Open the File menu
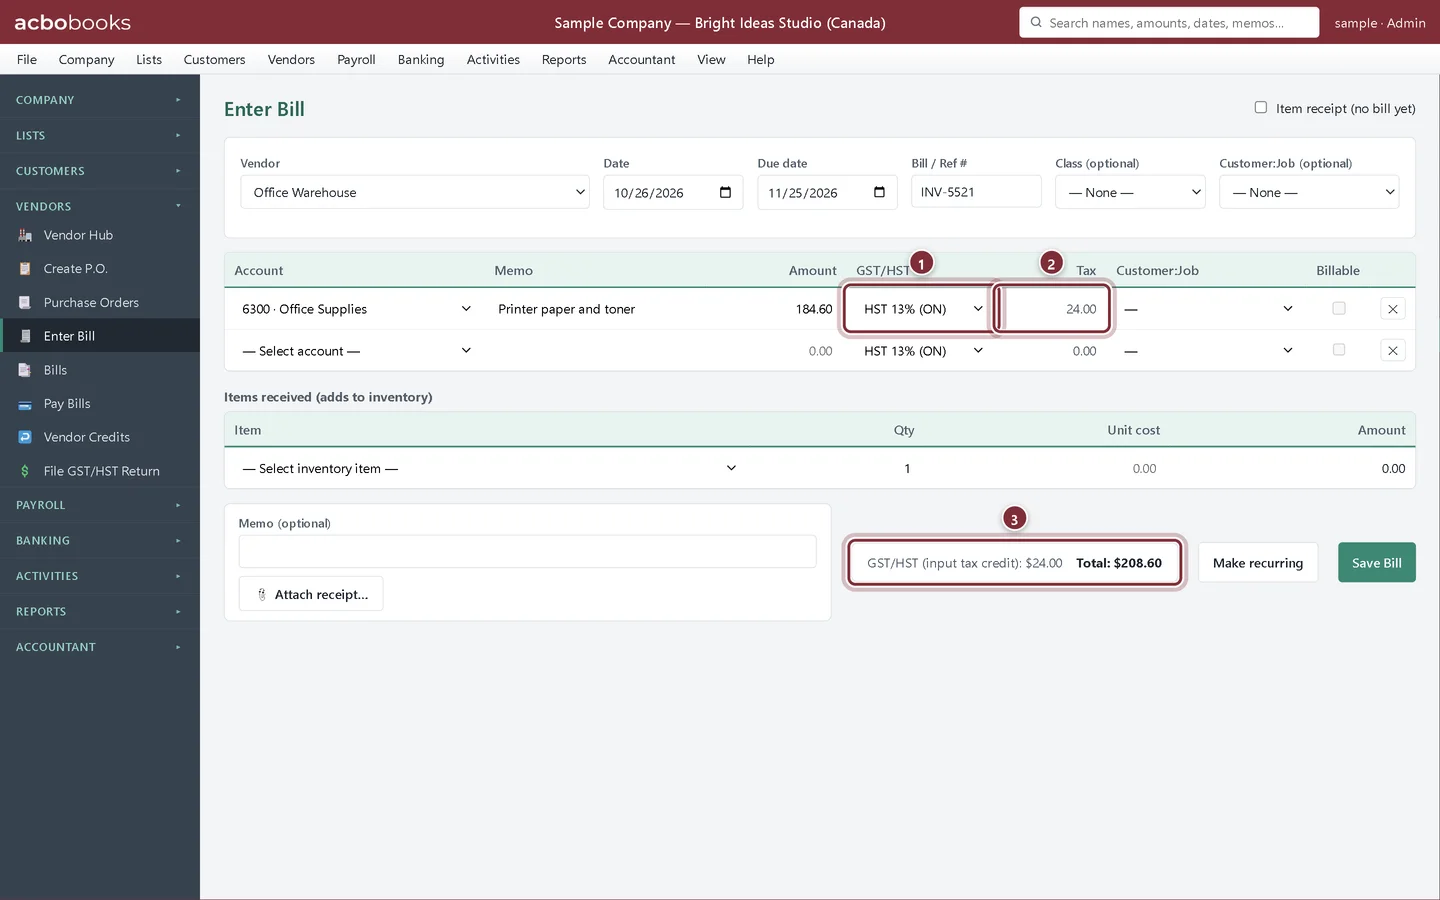 click(27, 59)
